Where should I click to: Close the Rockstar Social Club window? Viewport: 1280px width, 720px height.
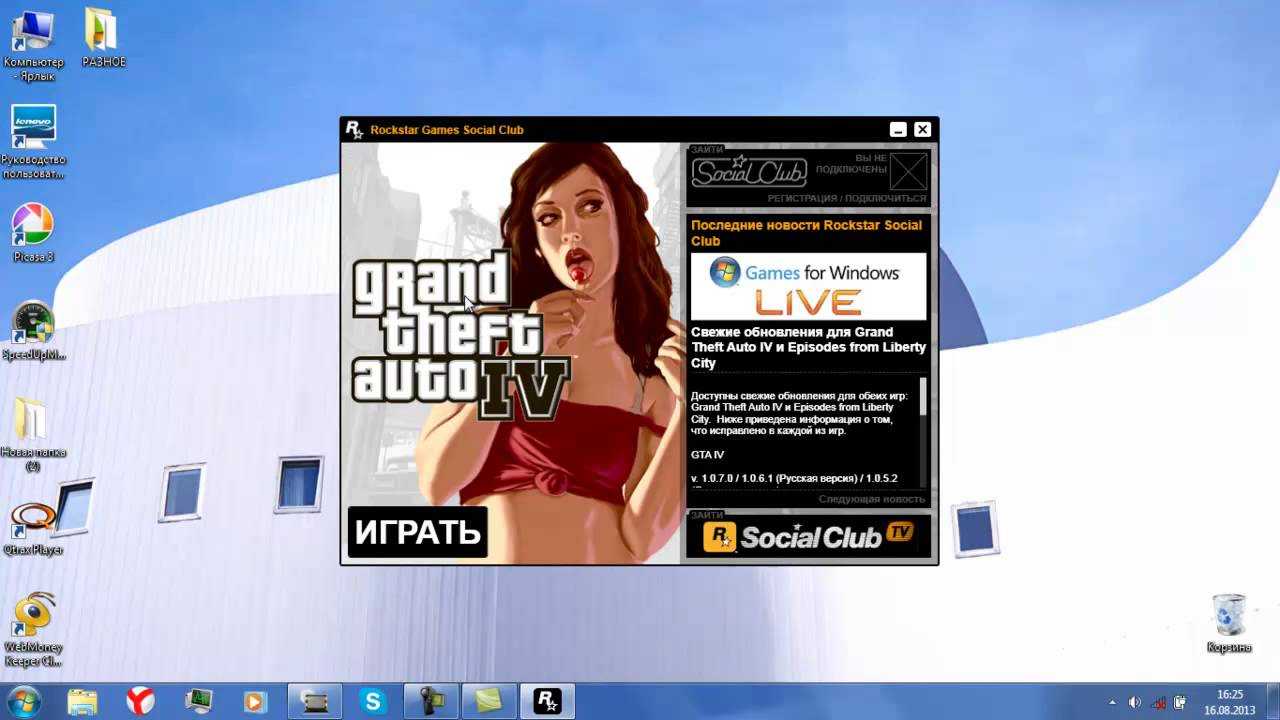[x=923, y=130]
